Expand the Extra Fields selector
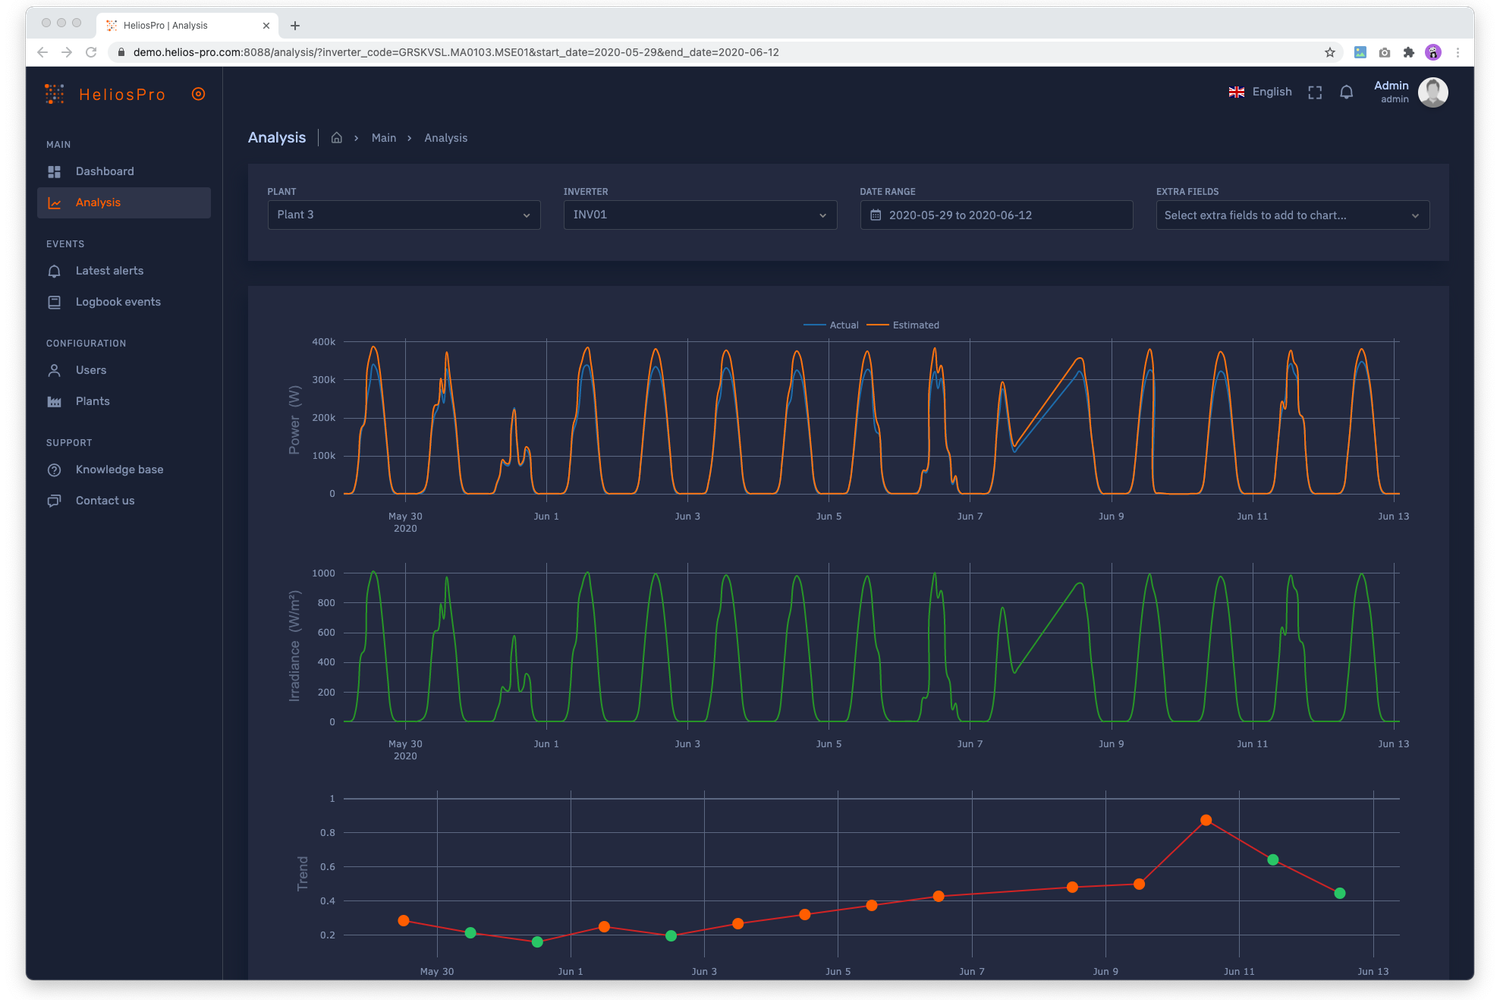The height and width of the screenshot is (1000, 1500). point(1292,215)
